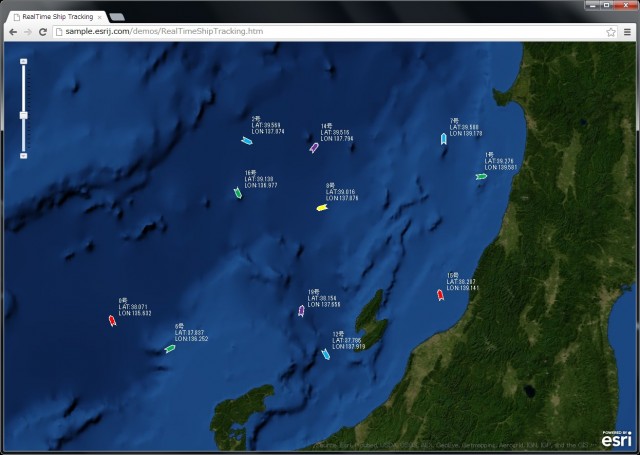The width and height of the screenshot is (640, 455).
Task: Zoom in using the slider plus button
Action: pos(23,64)
